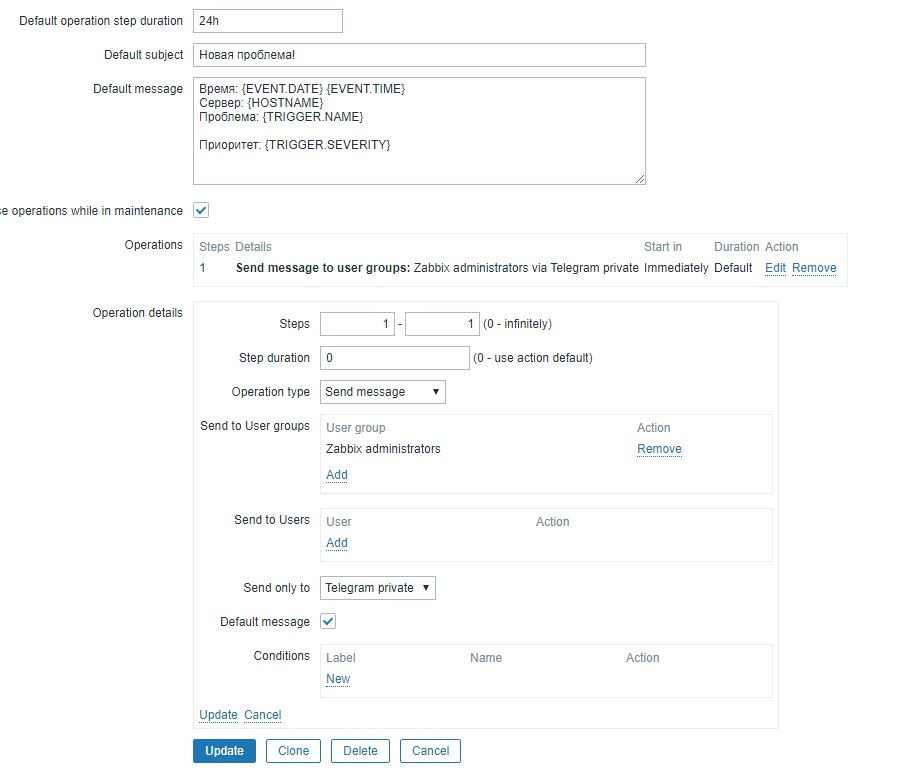Add a user group to send to
Screen dimensions: 922x773
pos(337,475)
